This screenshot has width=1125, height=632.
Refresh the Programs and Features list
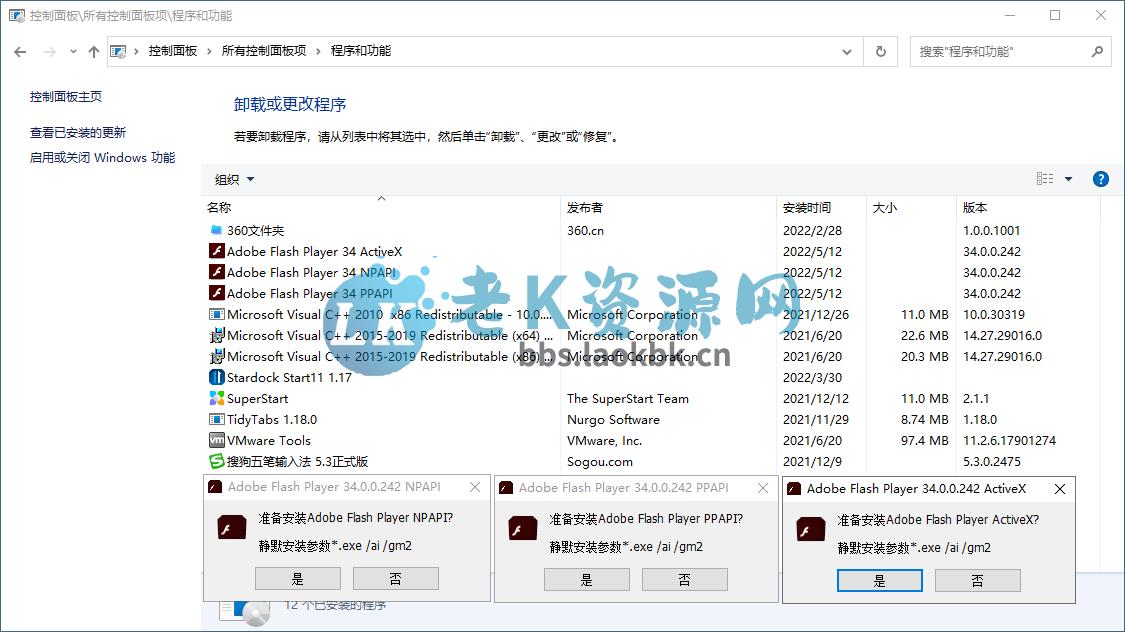tap(881, 52)
